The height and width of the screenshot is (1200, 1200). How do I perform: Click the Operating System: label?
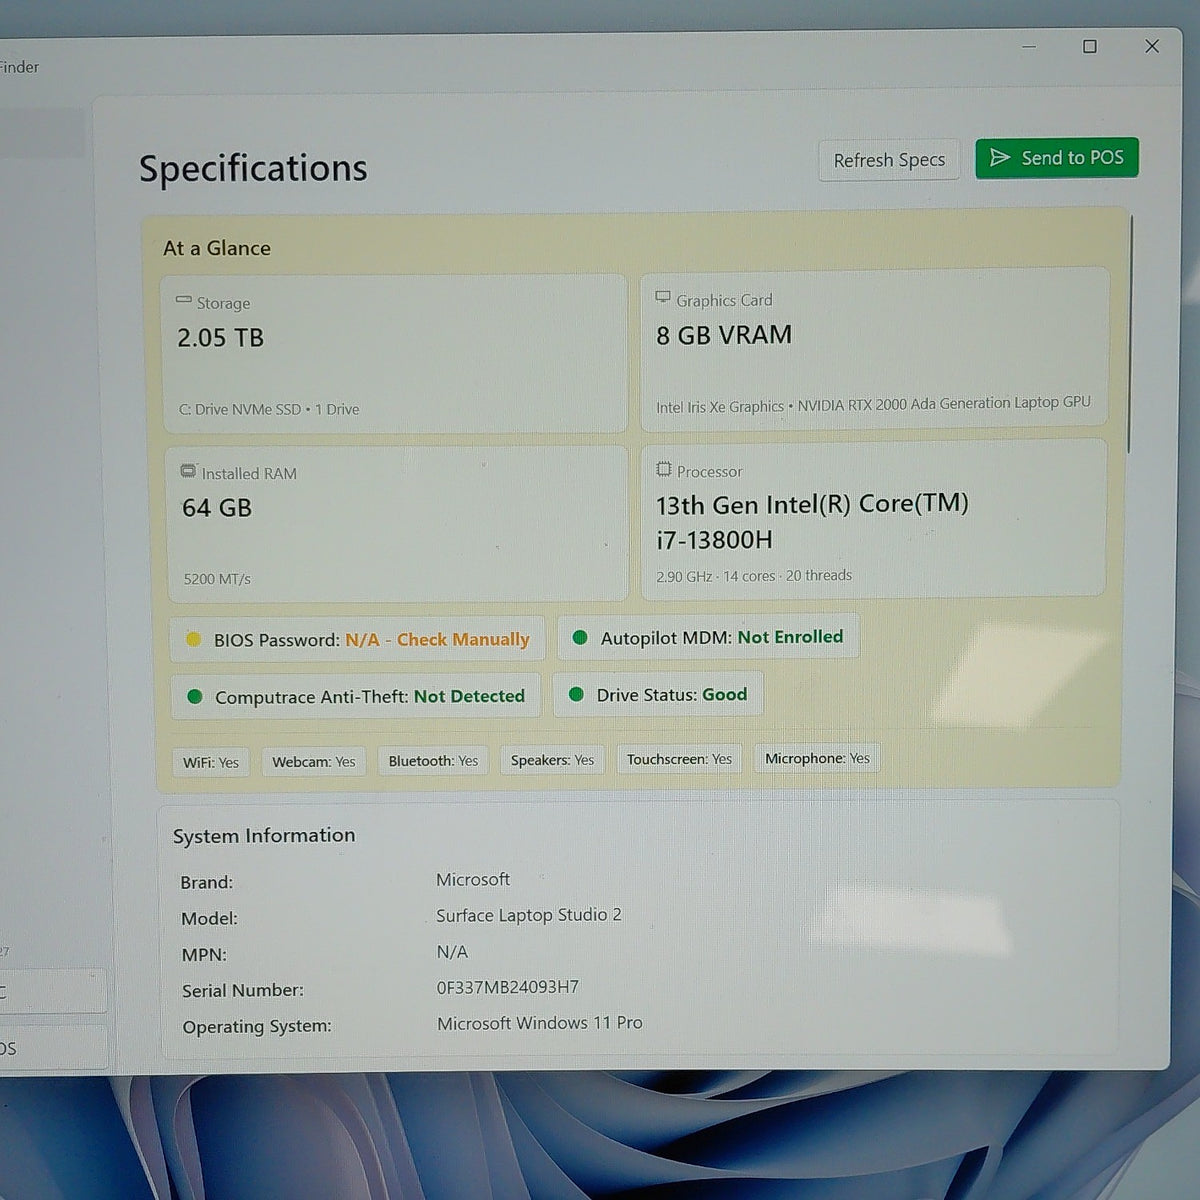(257, 1026)
